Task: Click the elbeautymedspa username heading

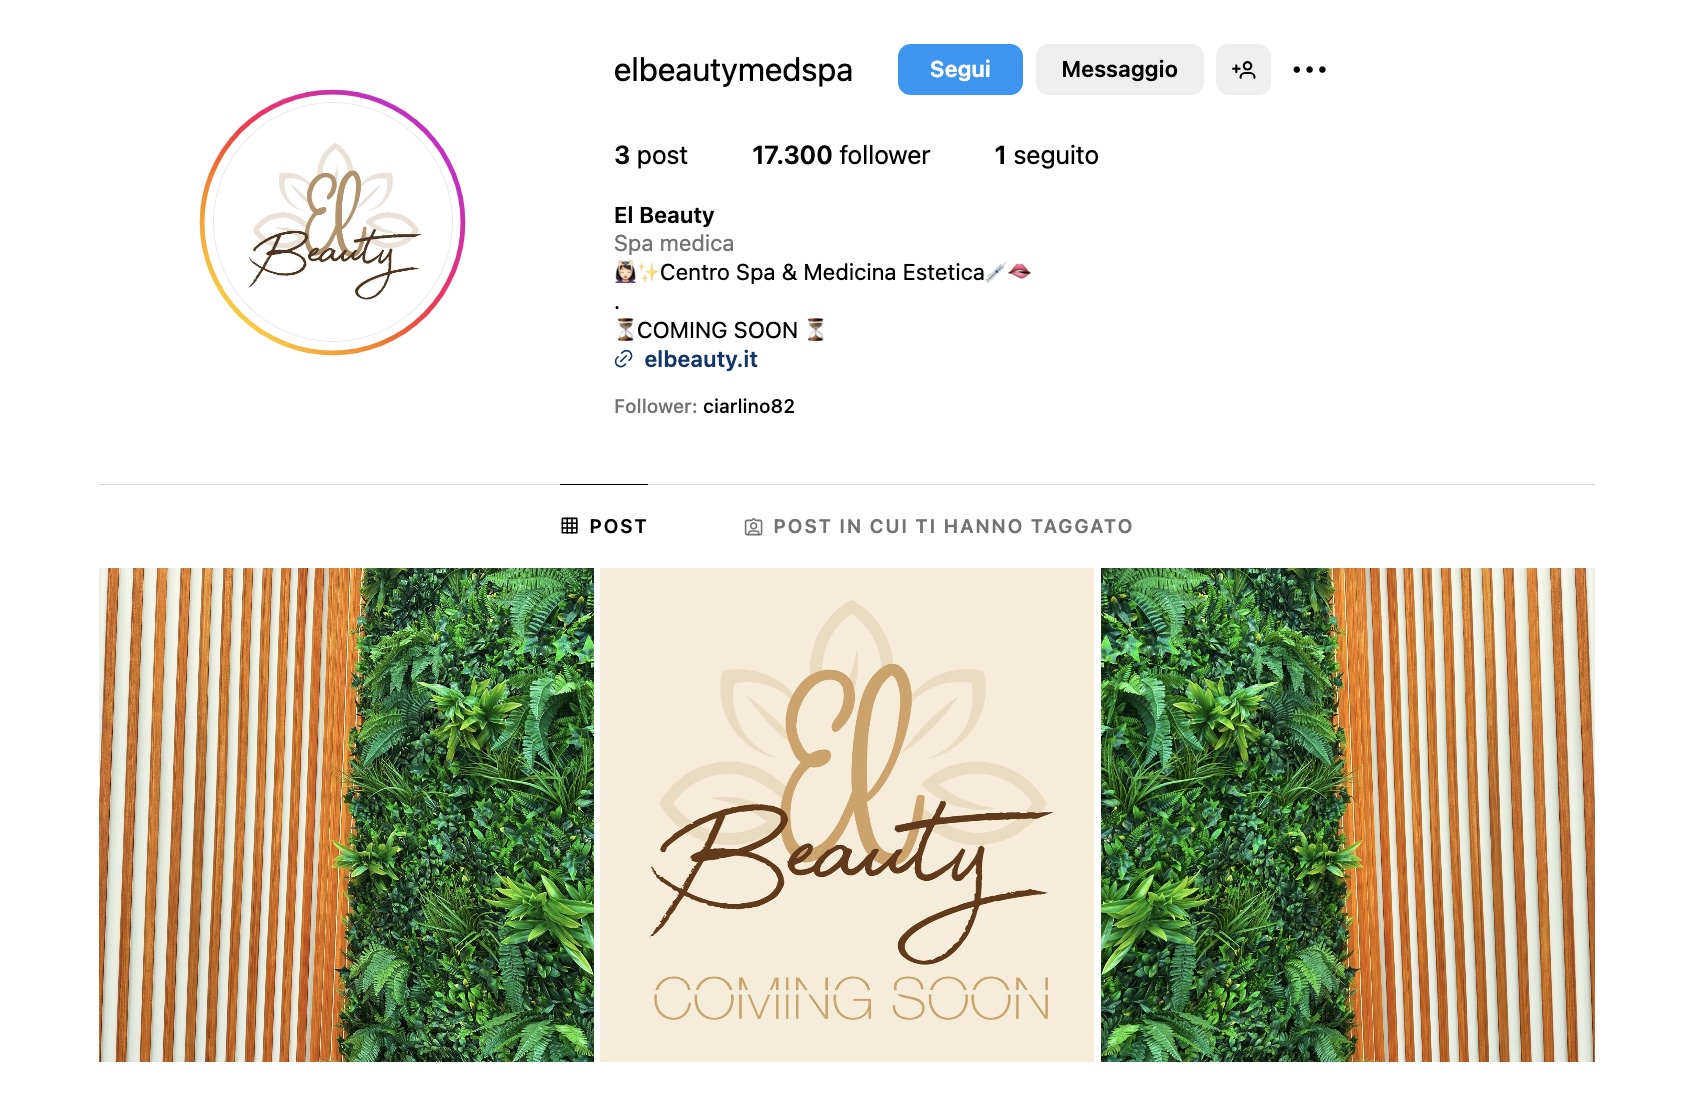Action: click(733, 70)
